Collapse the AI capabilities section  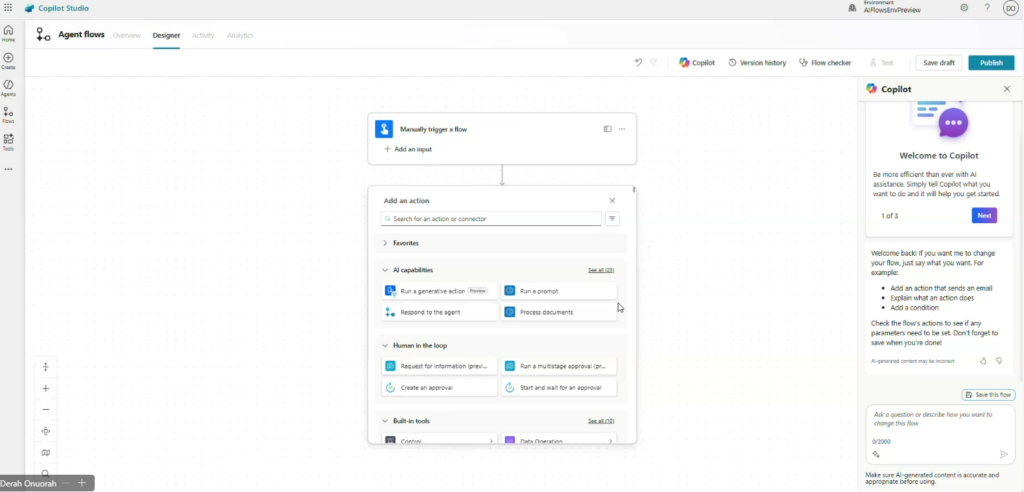click(x=385, y=270)
